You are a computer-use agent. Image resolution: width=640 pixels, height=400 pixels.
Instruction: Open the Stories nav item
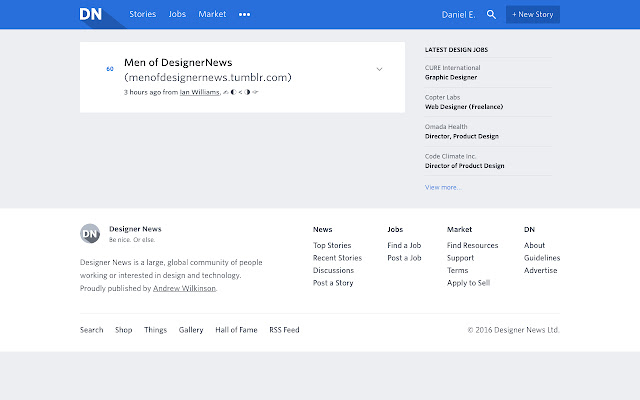(x=142, y=14)
